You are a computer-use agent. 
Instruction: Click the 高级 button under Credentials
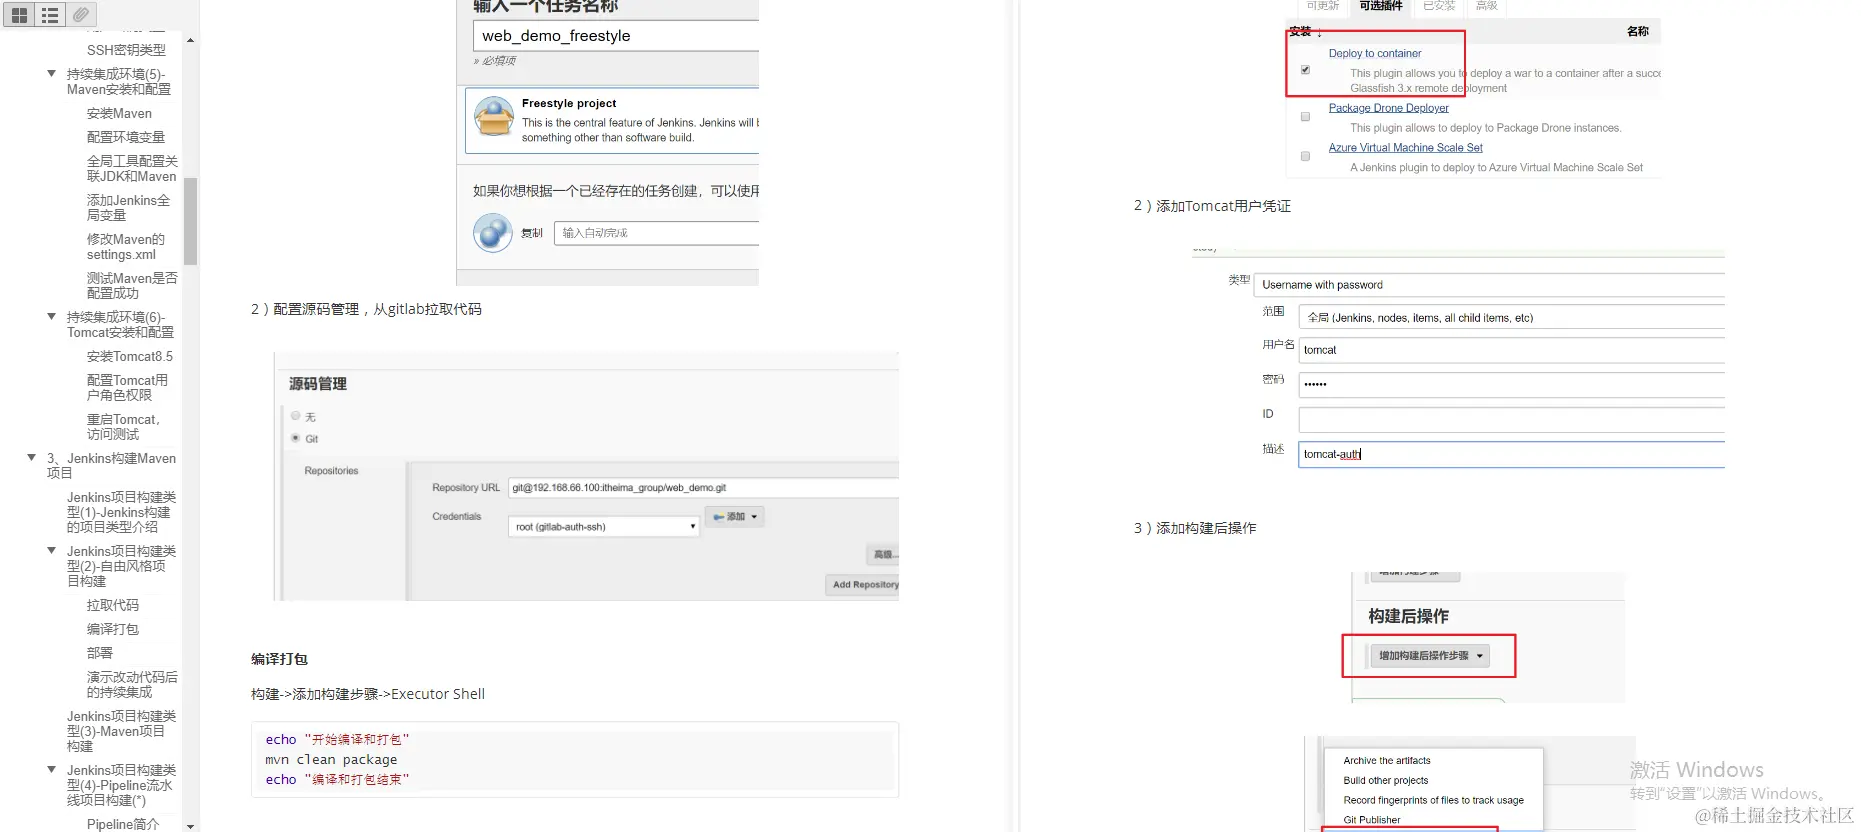point(883,554)
